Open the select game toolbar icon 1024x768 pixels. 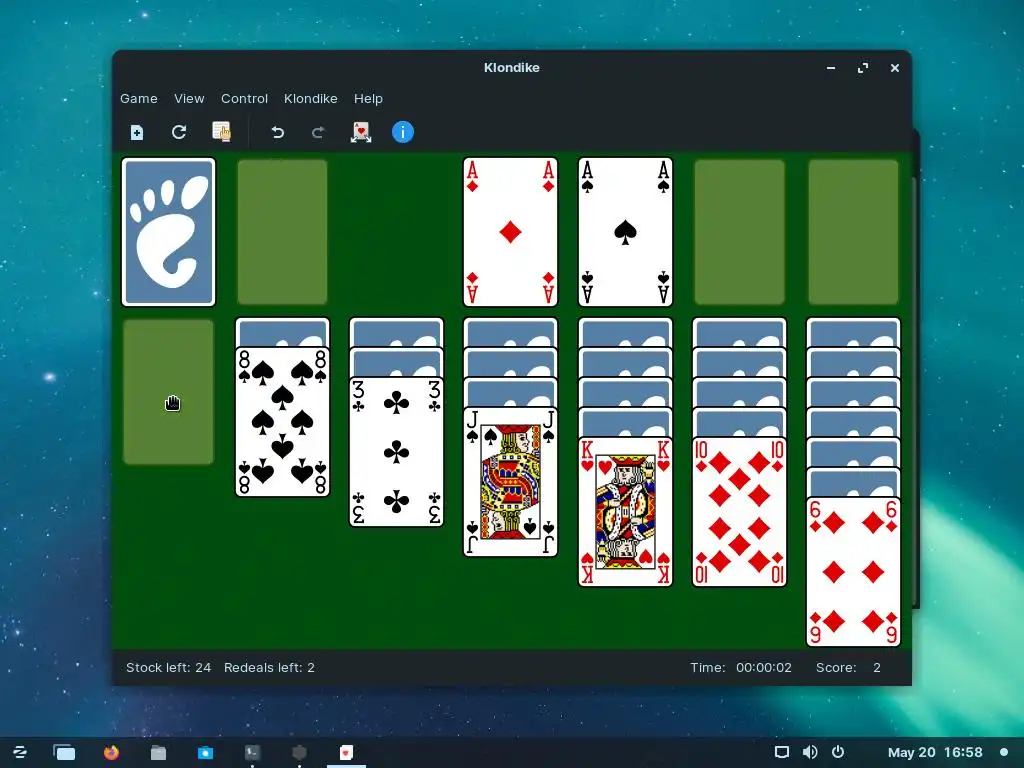[x=221, y=132]
